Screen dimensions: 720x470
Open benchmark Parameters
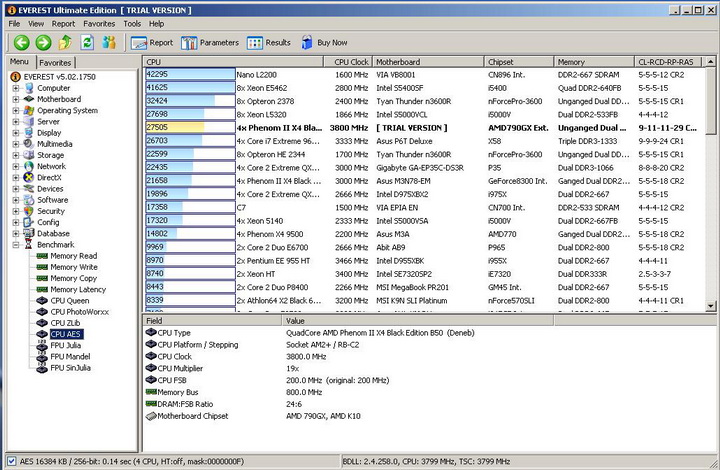[x=210, y=43]
